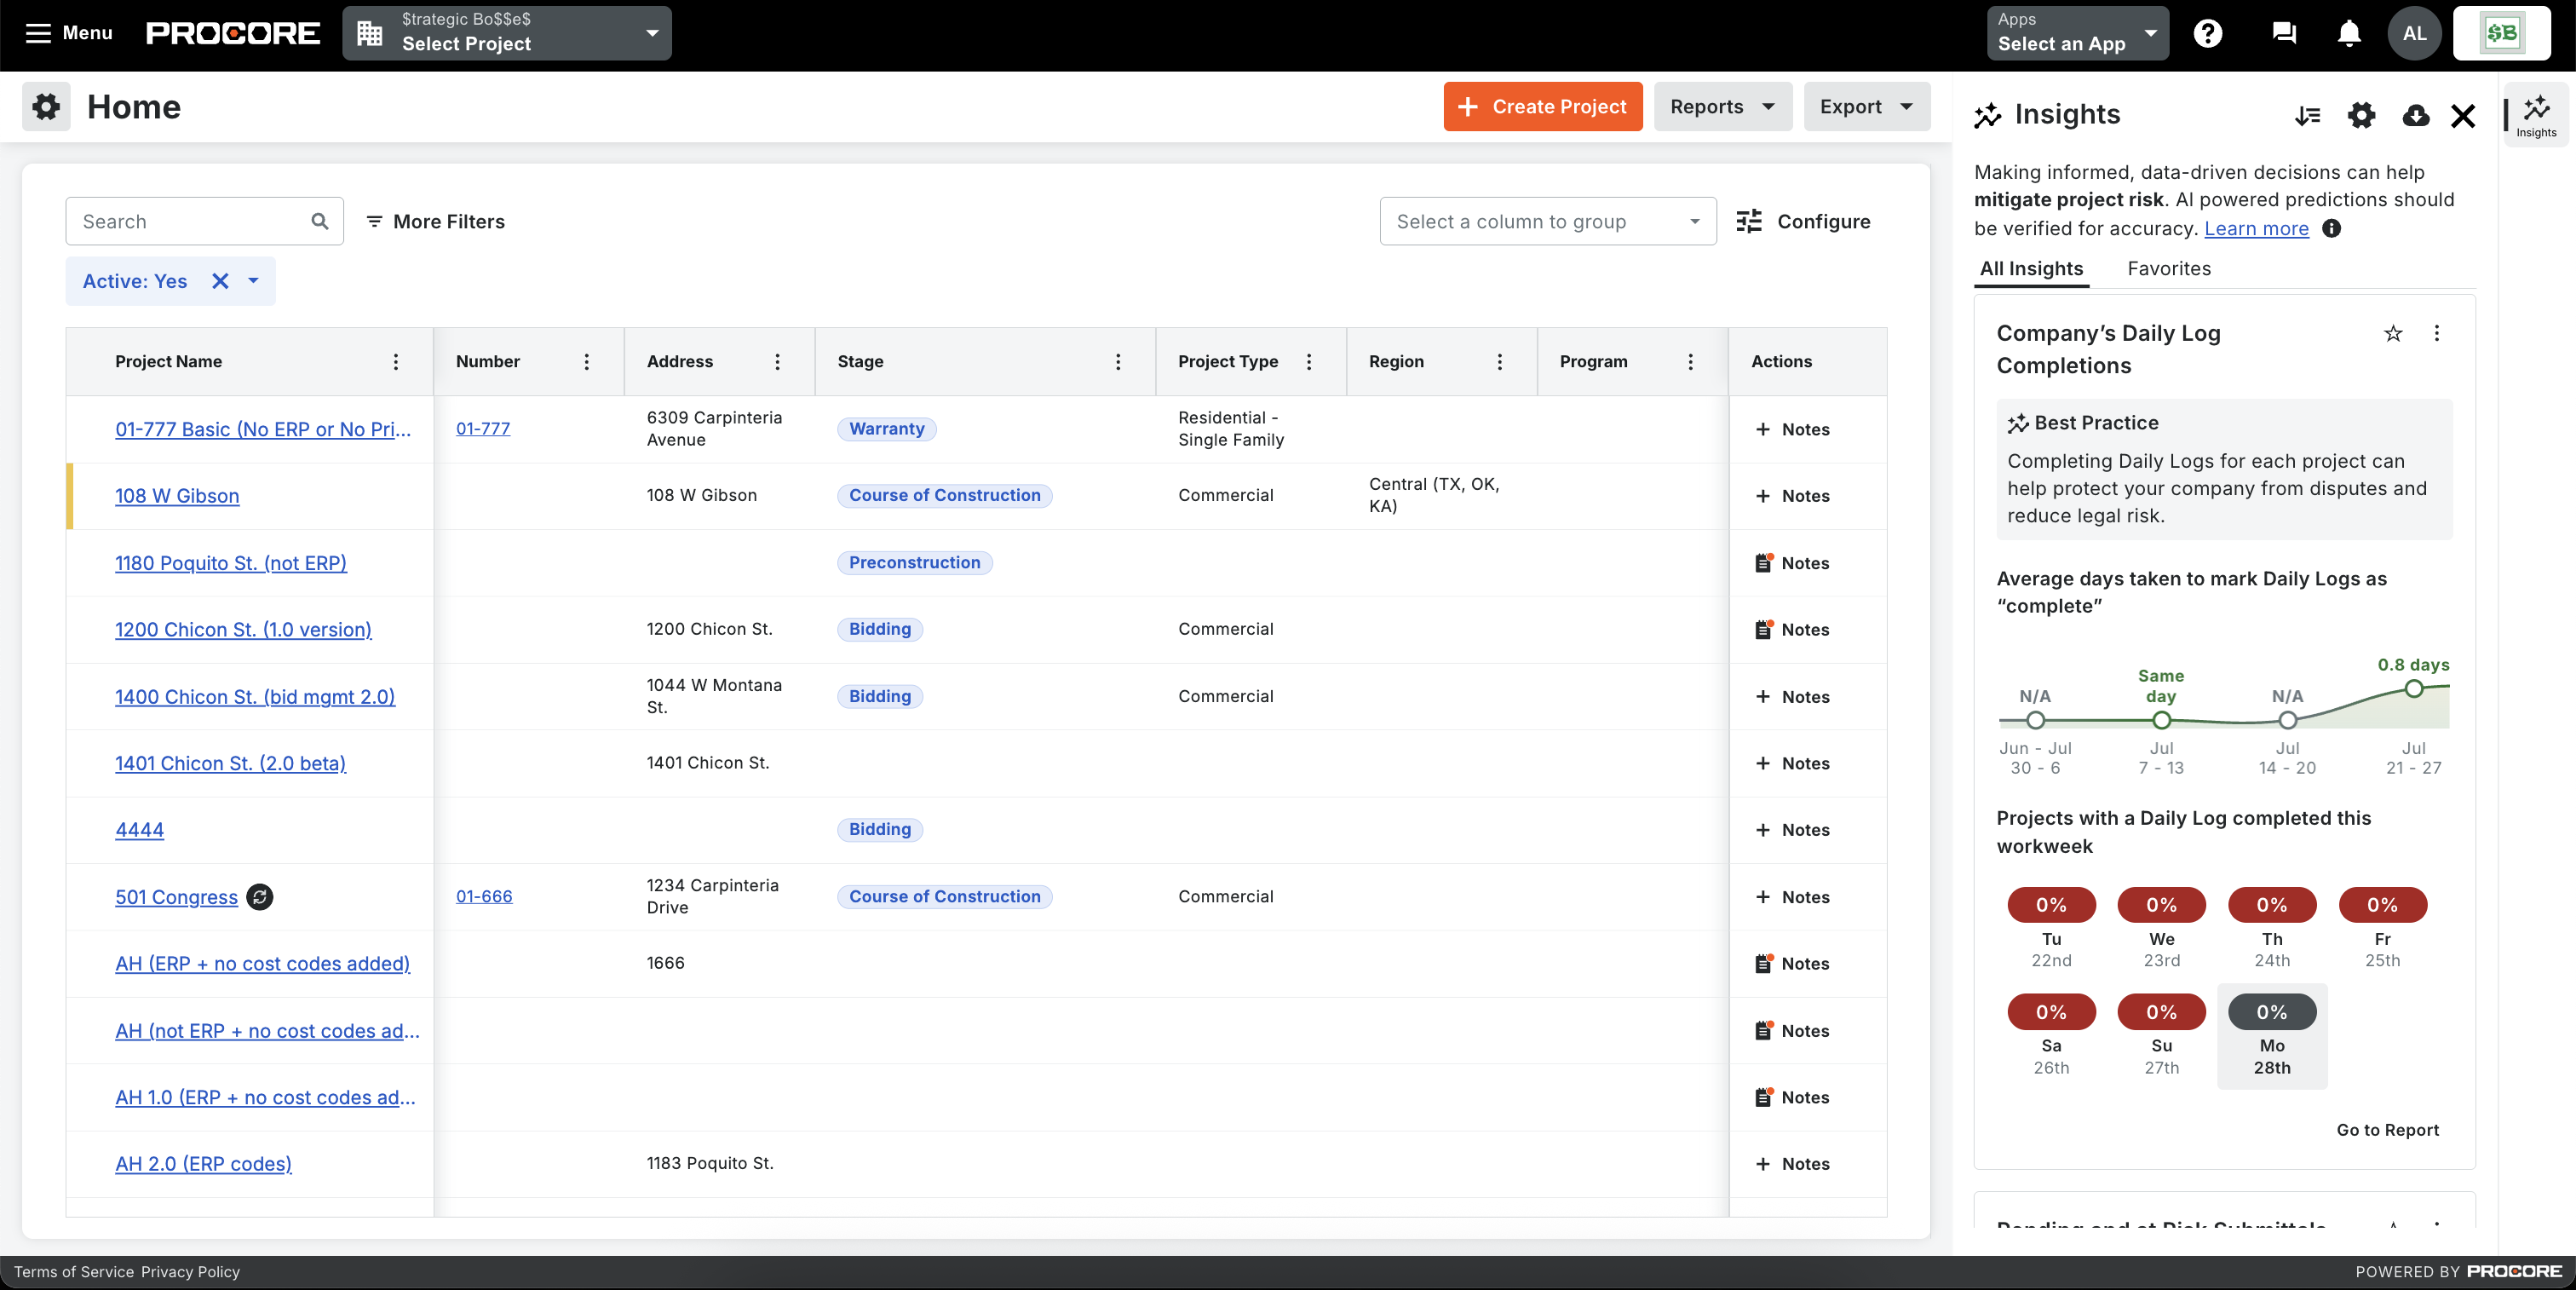The width and height of the screenshot is (2576, 1290).
Task: Open the Insights panel settings gear
Action: click(2362, 116)
